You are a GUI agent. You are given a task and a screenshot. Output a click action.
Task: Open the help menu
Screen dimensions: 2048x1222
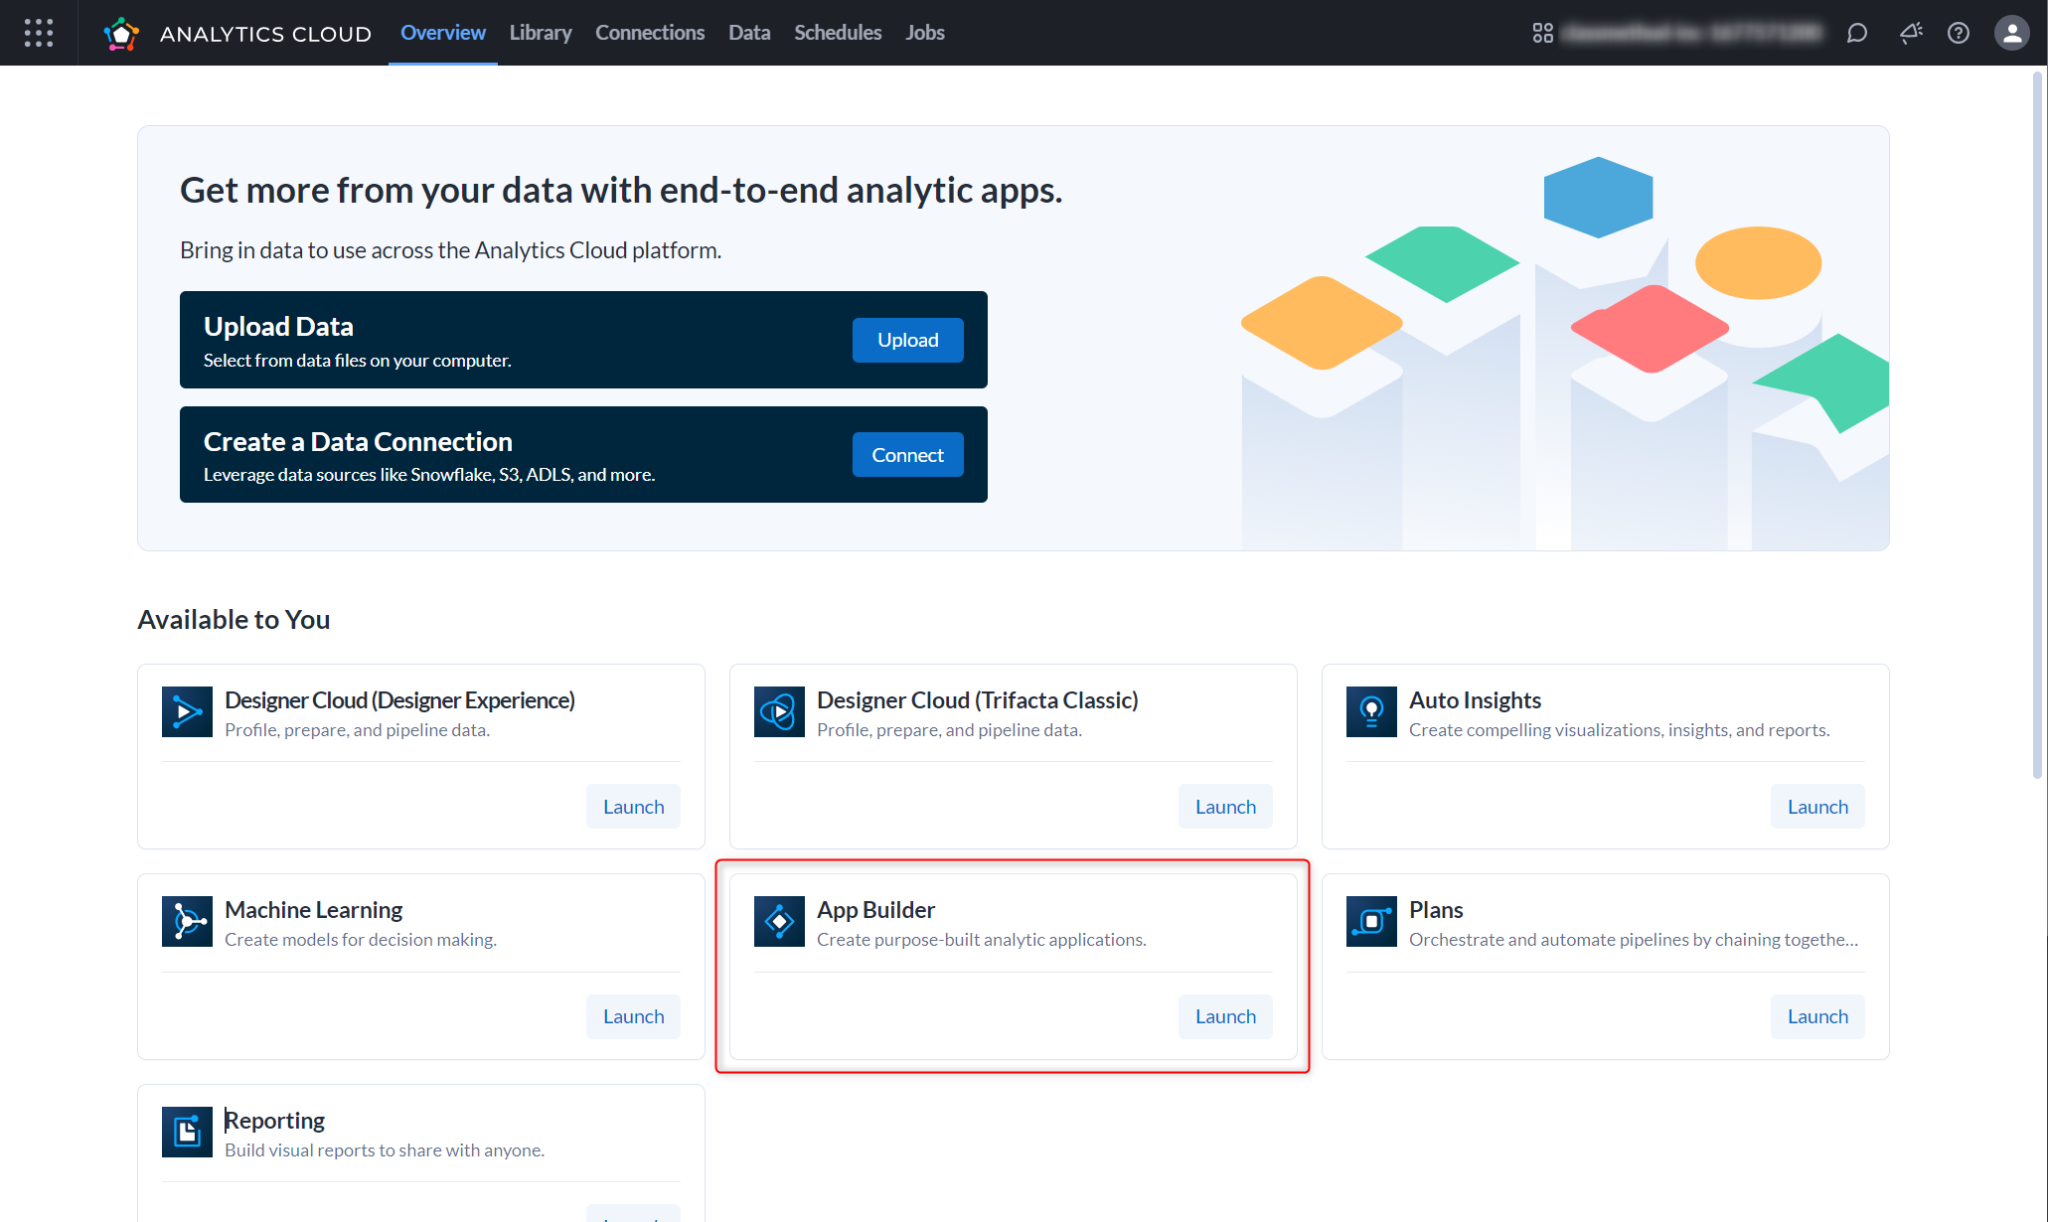click(1959, 32)
